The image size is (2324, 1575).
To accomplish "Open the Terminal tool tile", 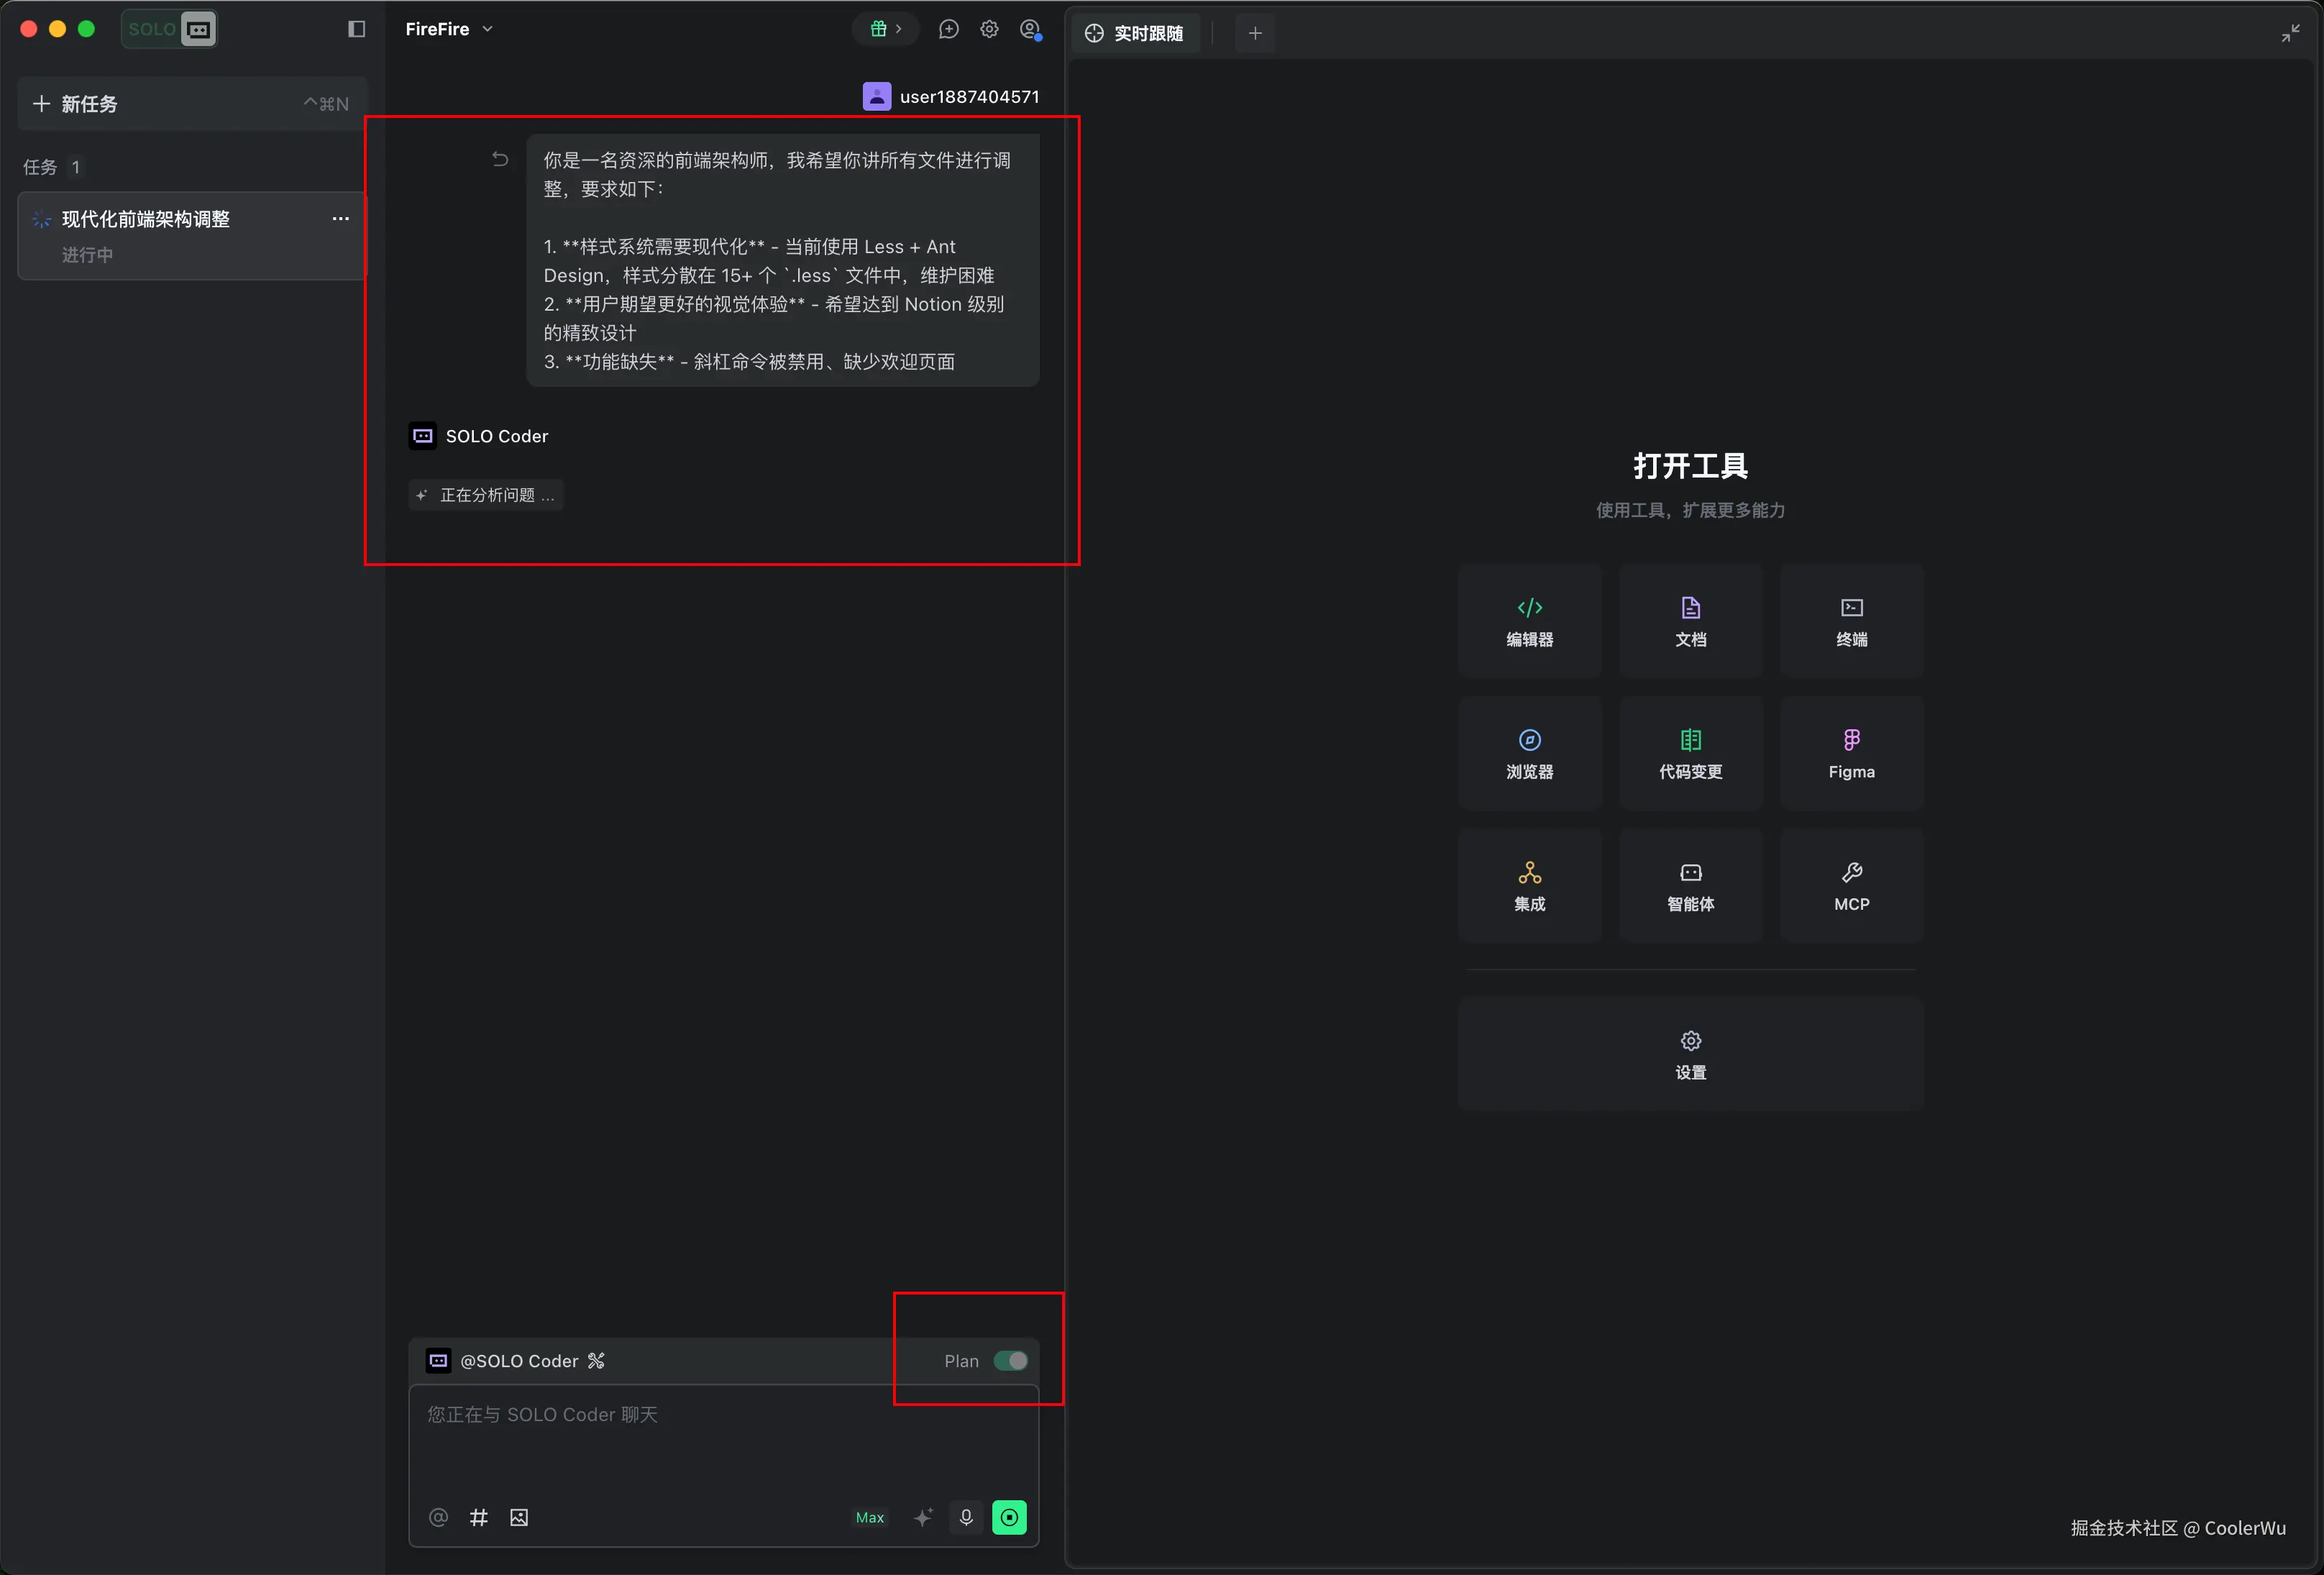I will click(1851, 621).
